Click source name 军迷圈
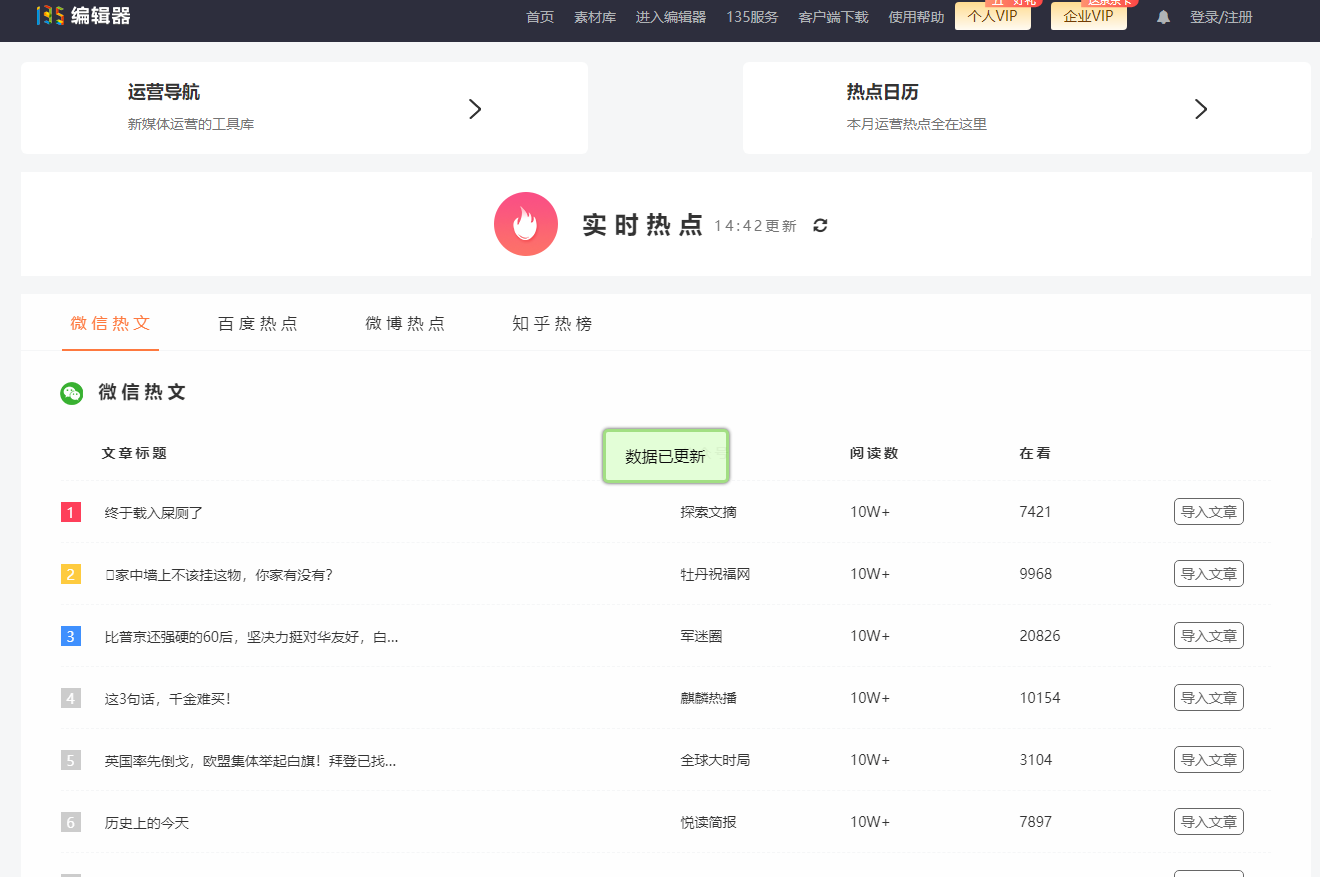This screenshot has width=1320, height=877. [x=702, y=636]
